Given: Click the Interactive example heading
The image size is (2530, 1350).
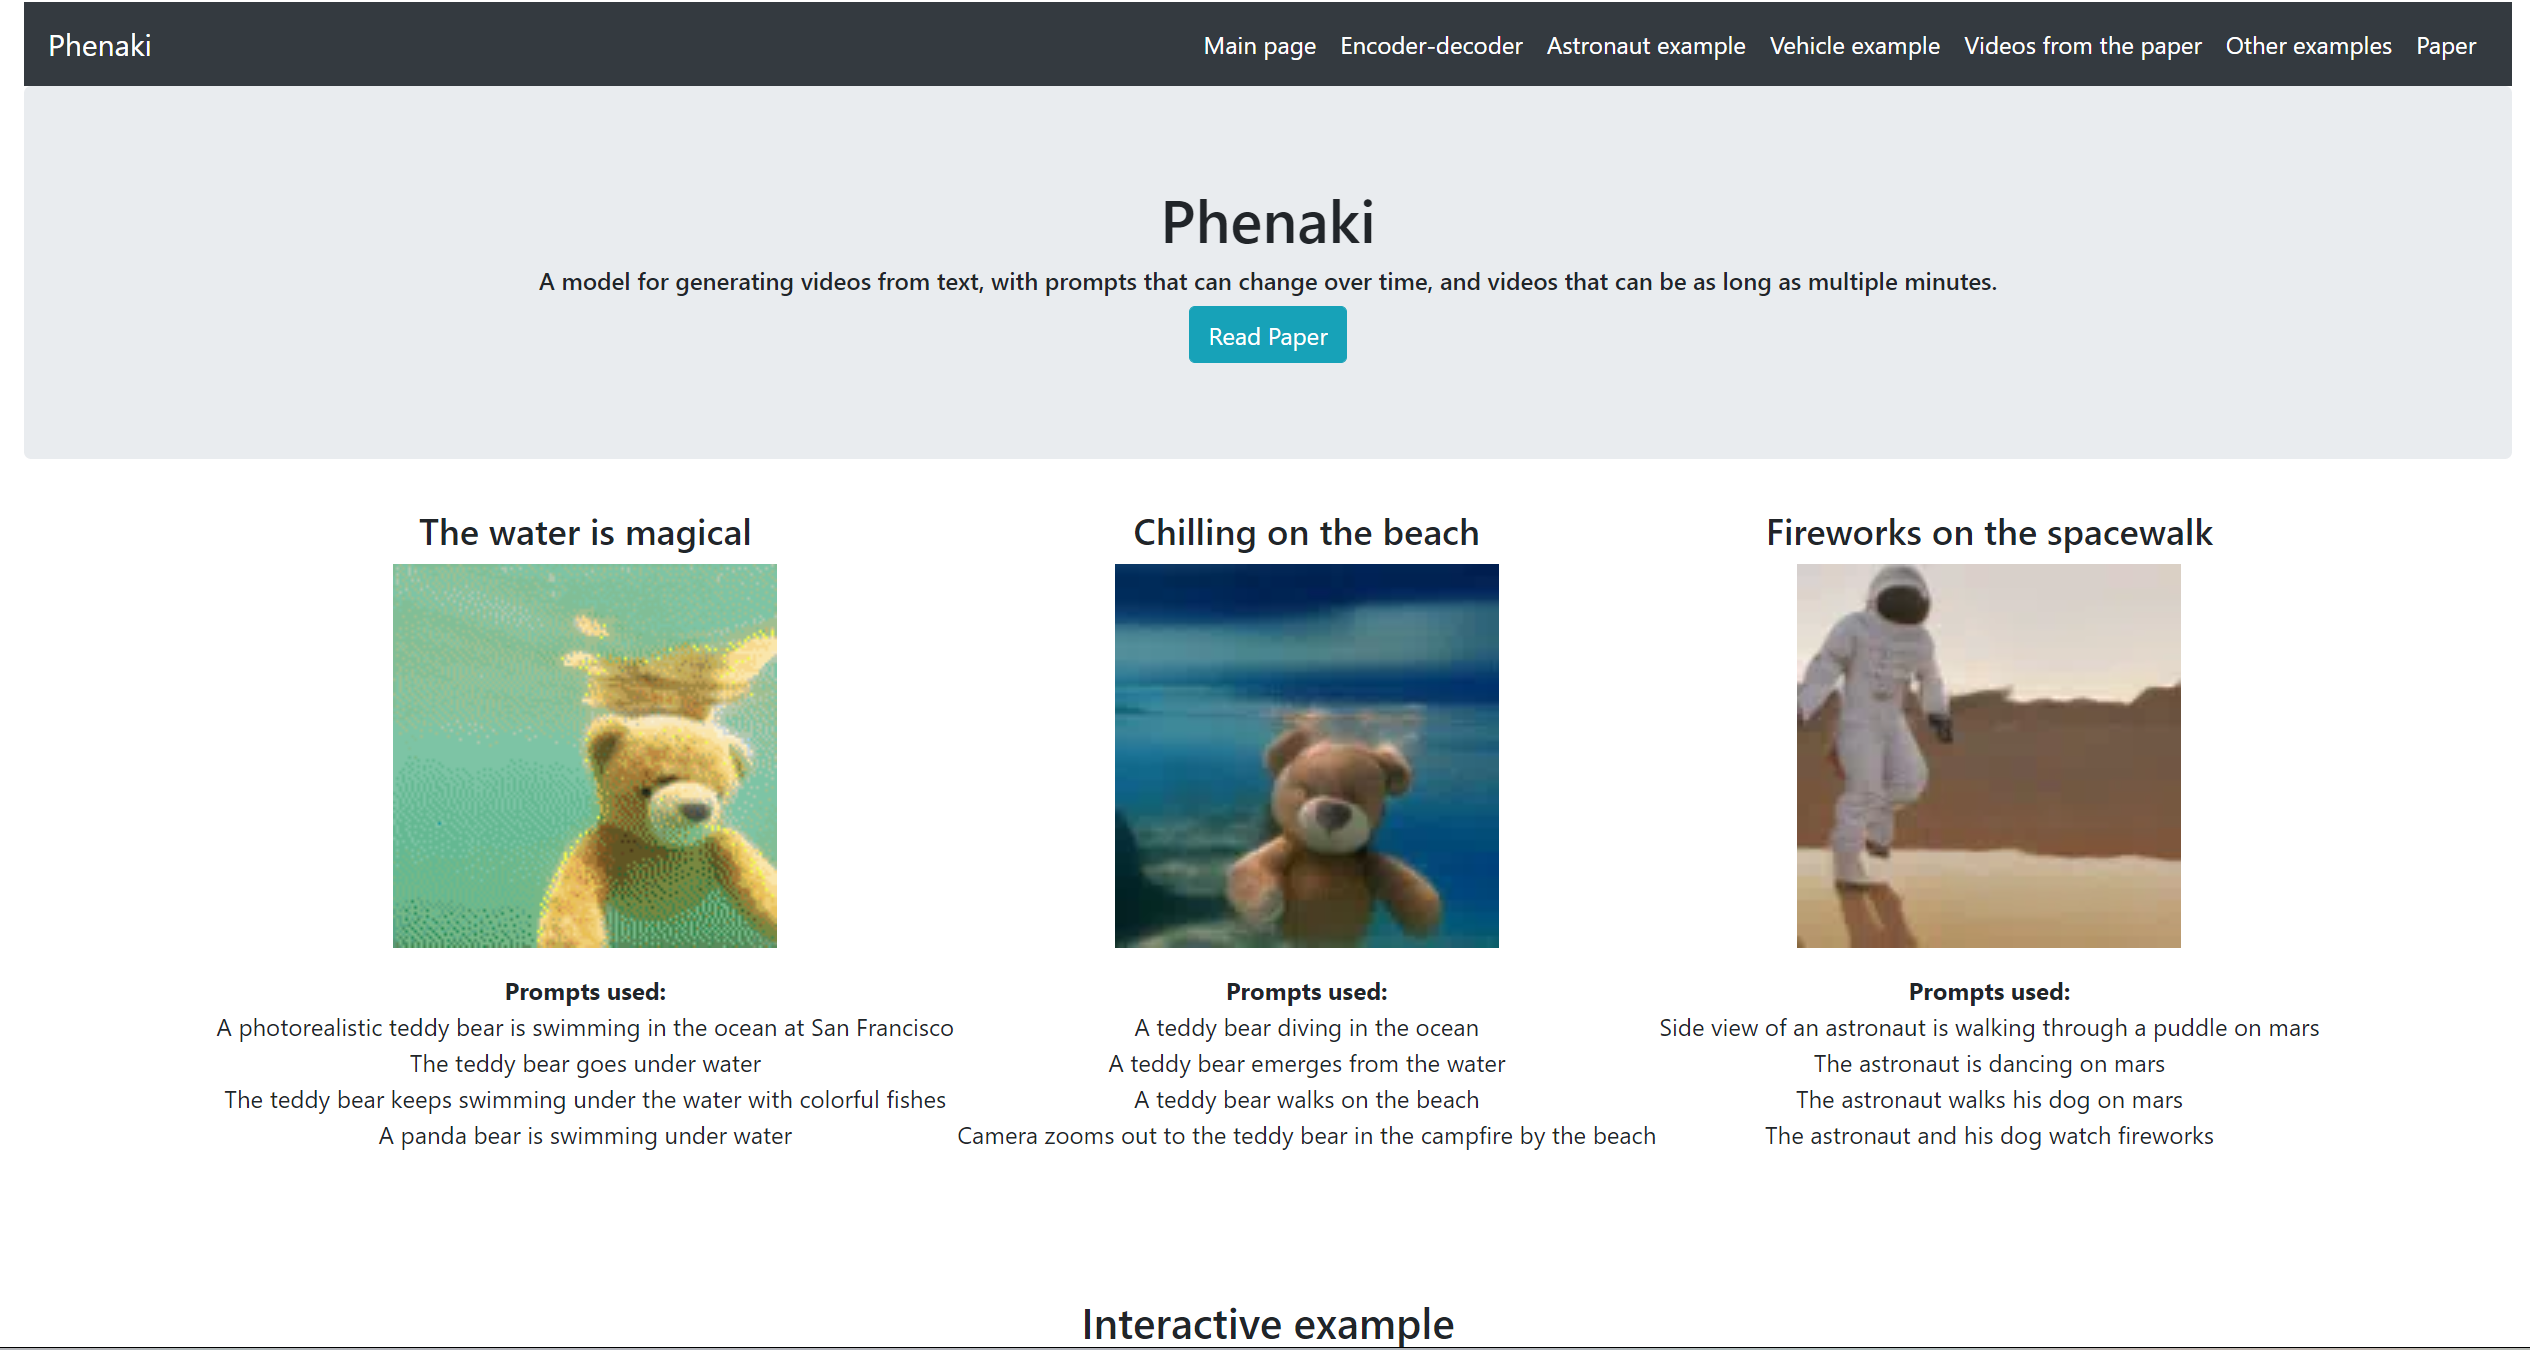Looking at the screenshot, I should click(x=1267, y=1322).
